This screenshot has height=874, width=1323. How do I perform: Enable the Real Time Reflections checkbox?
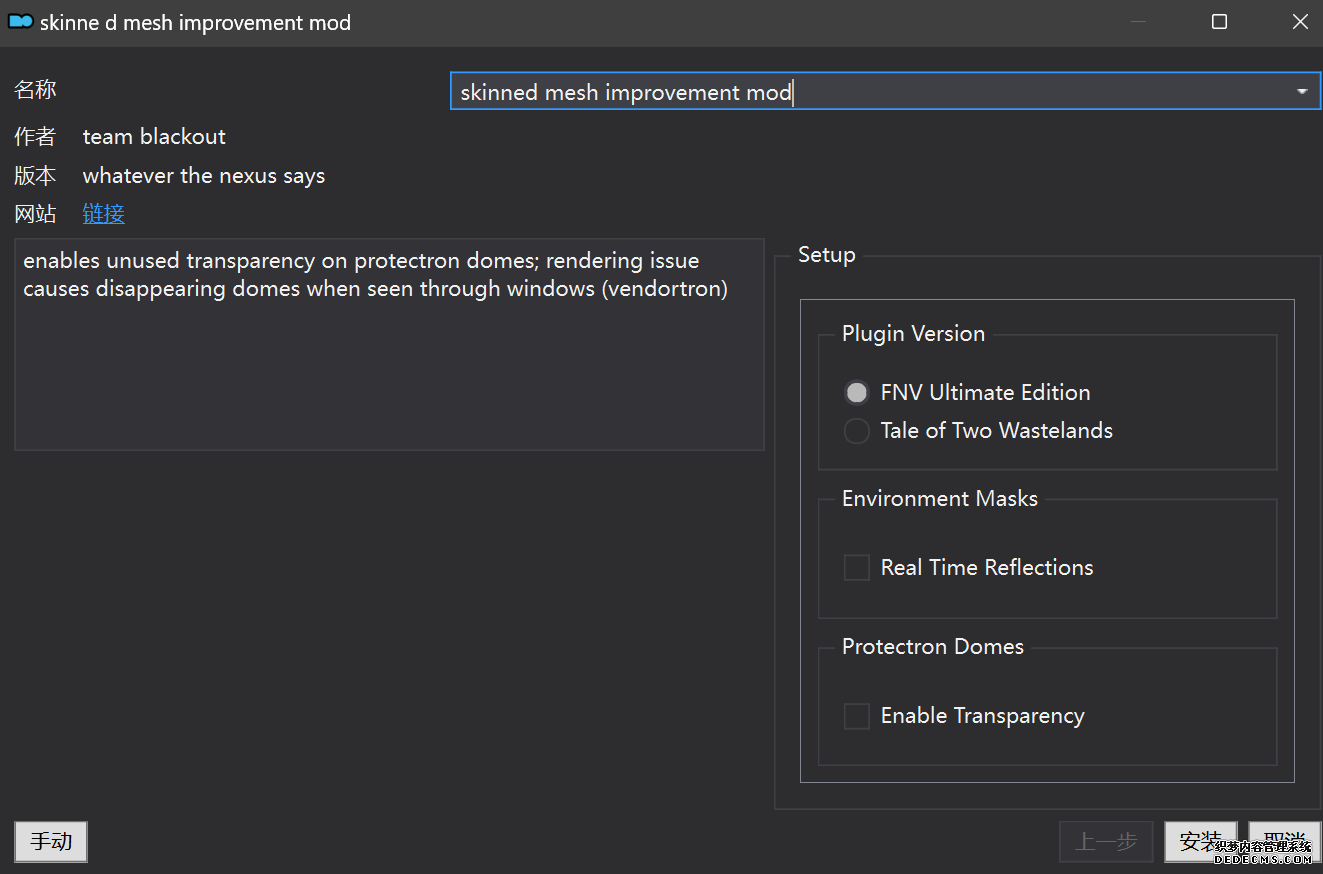(x=857, y=568)
